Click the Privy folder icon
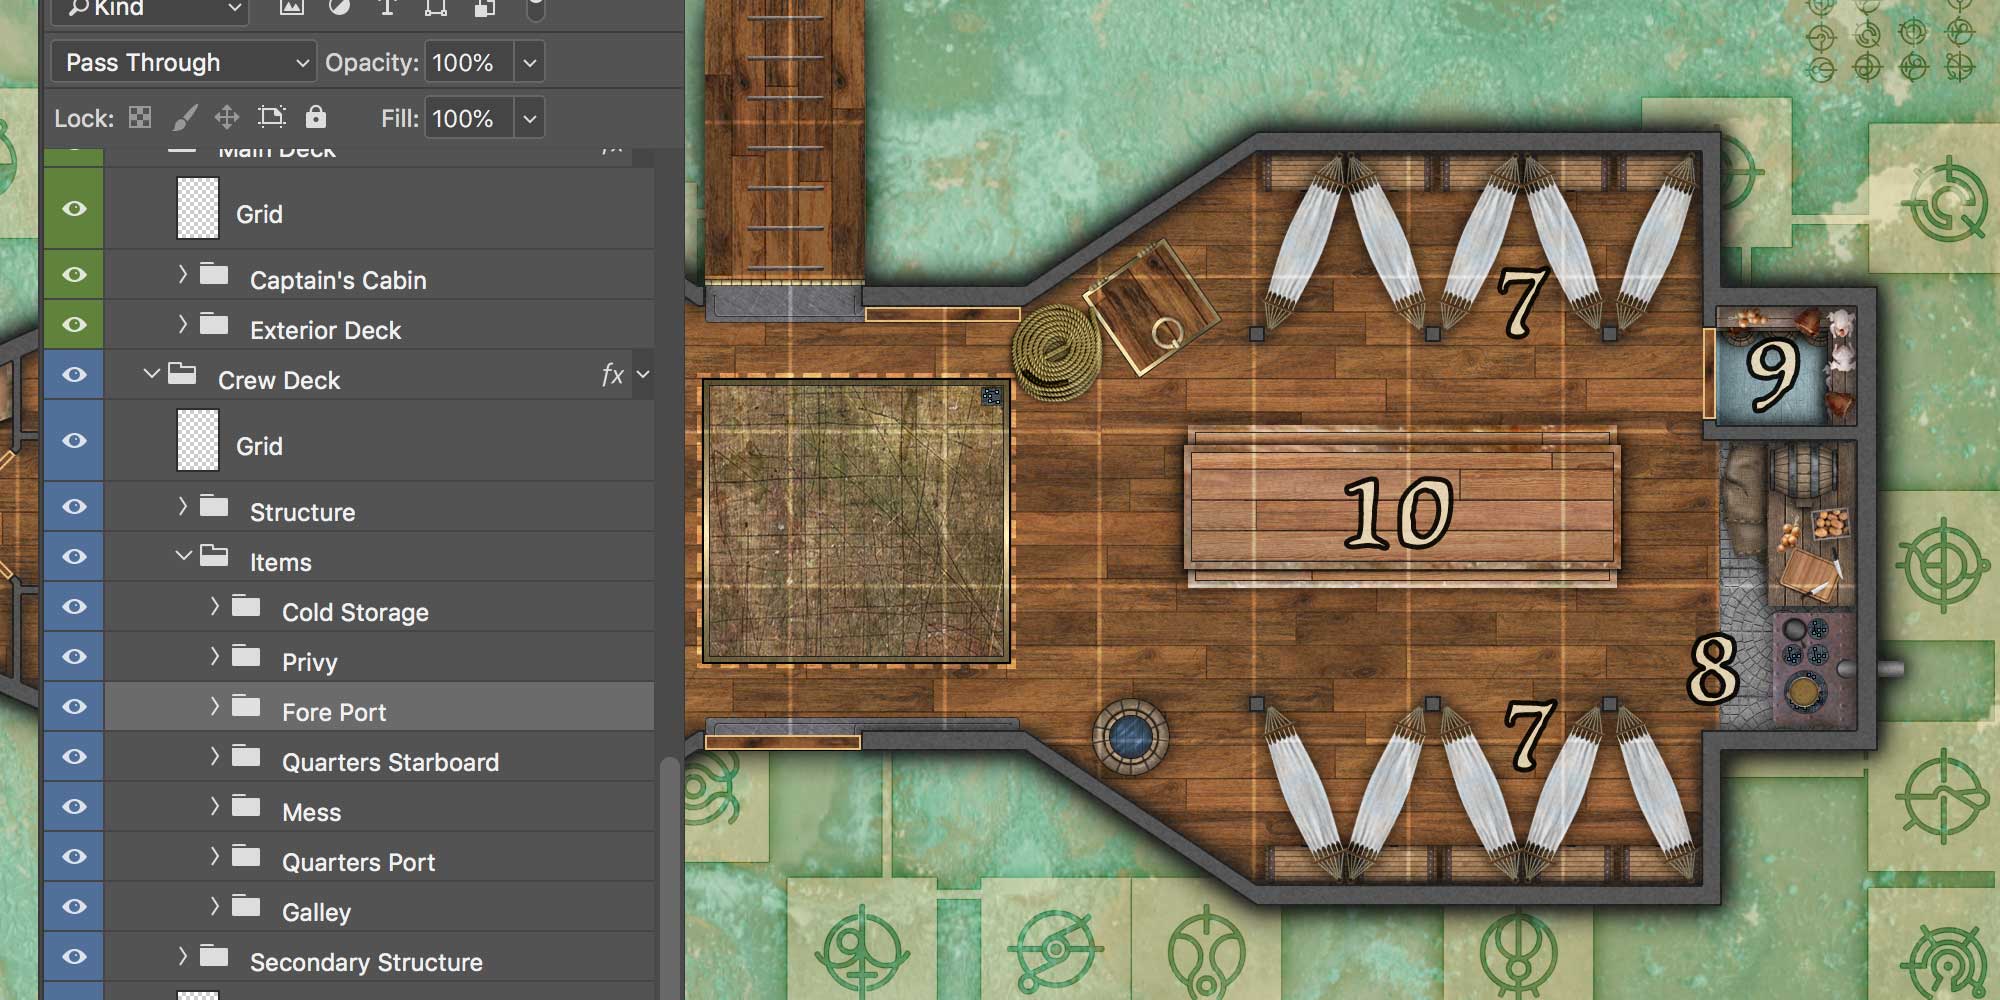Viewport: 2000px width, 1000px height. (x=246, y=656)
